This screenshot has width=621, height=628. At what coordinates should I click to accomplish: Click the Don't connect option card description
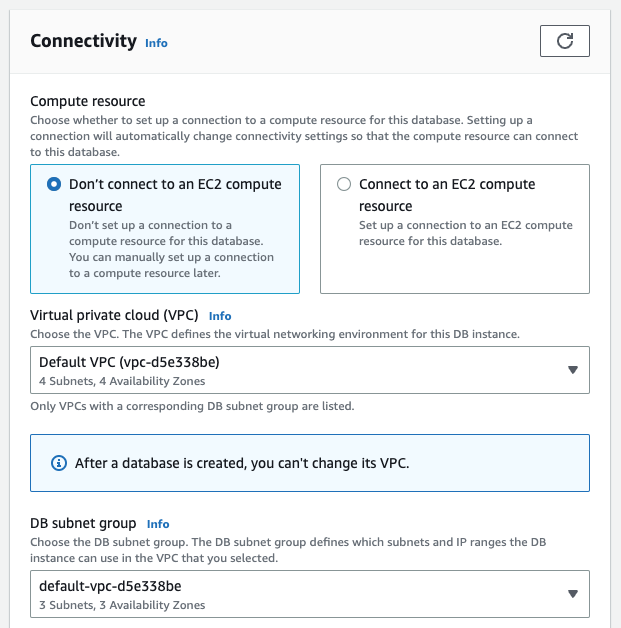[171, 249]
